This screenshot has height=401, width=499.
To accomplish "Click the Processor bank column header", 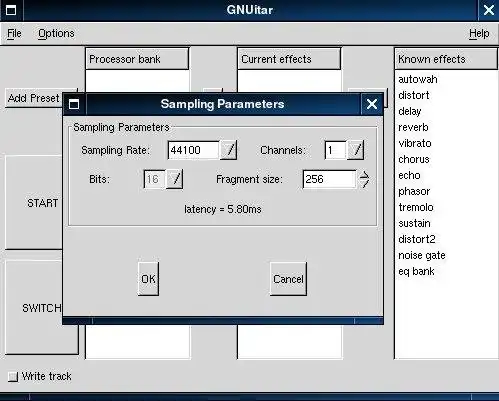I will tap(137, 59).
